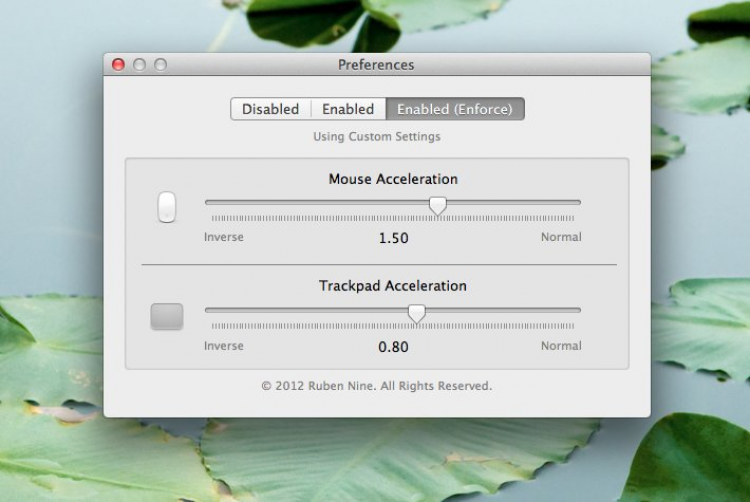Click the Mouse Acceleration slider knob
Image resolution: width=750 pixels, height=502 pixels.
(438, 206)
